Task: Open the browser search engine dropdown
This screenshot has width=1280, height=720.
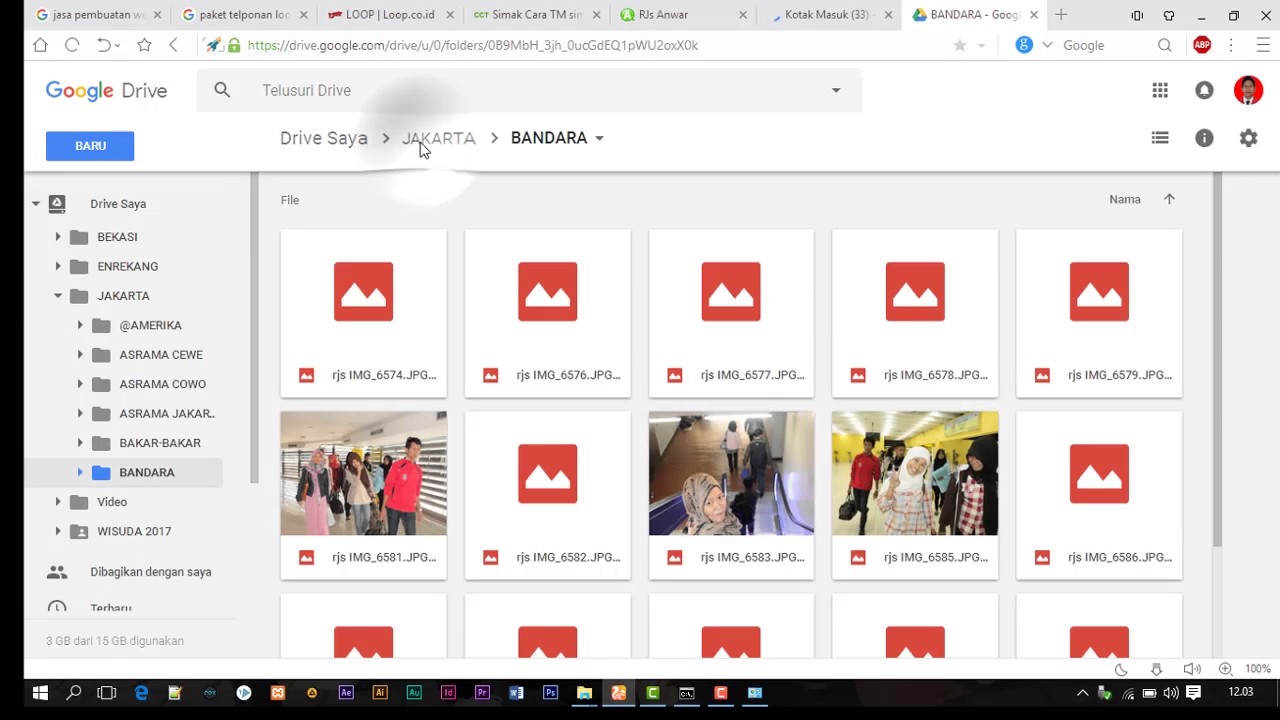Action: pos(1047,45)
